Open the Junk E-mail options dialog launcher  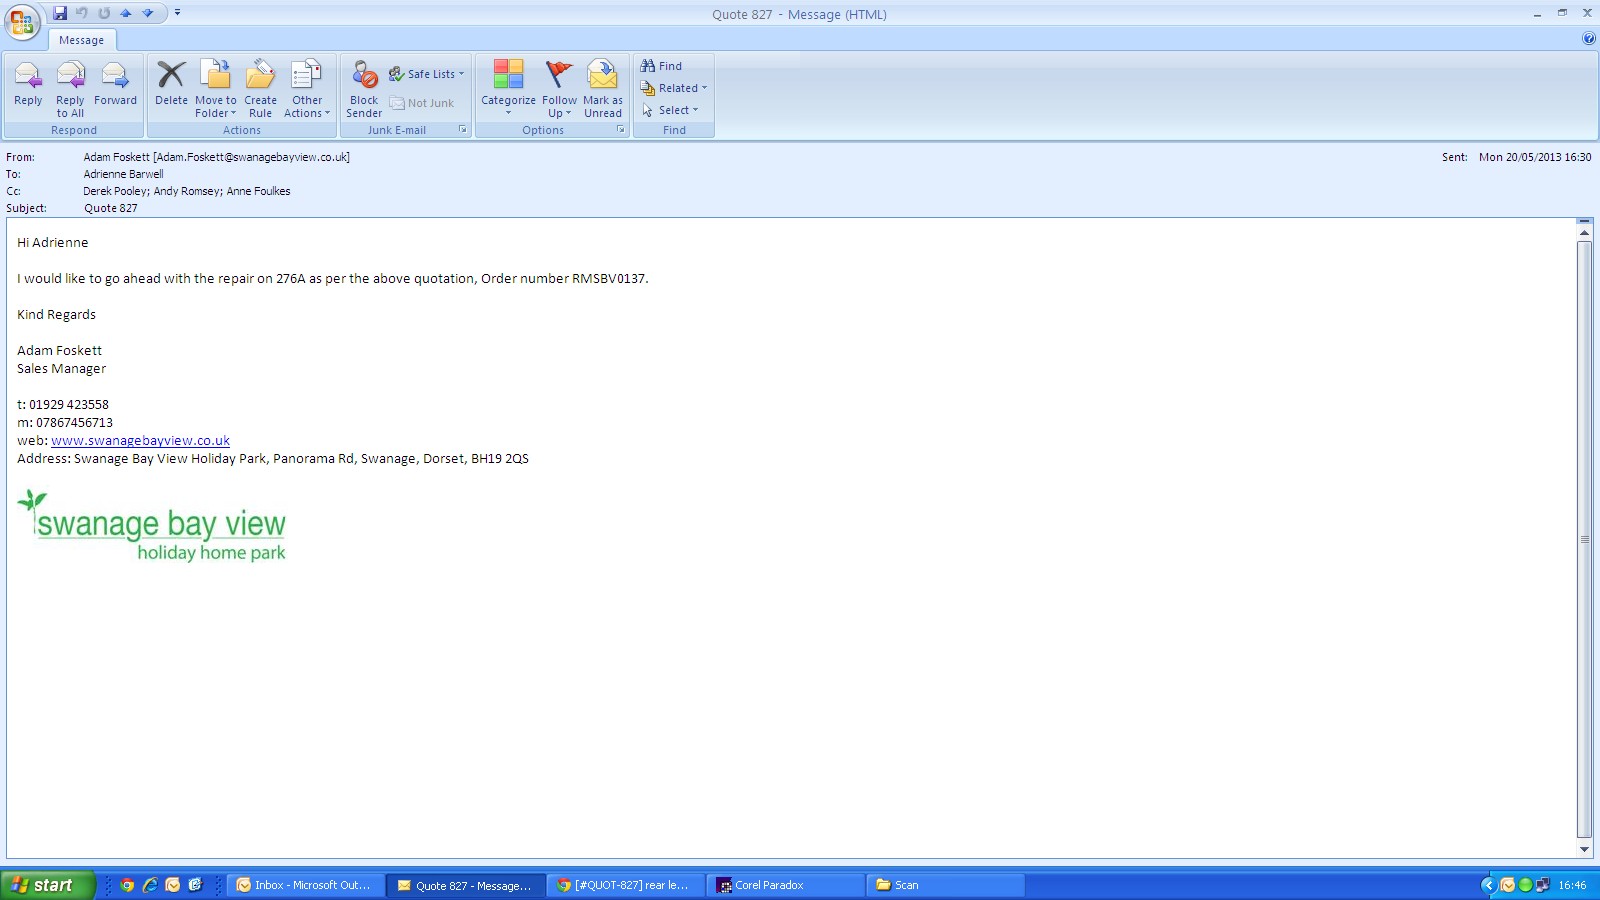coord(462,130)
